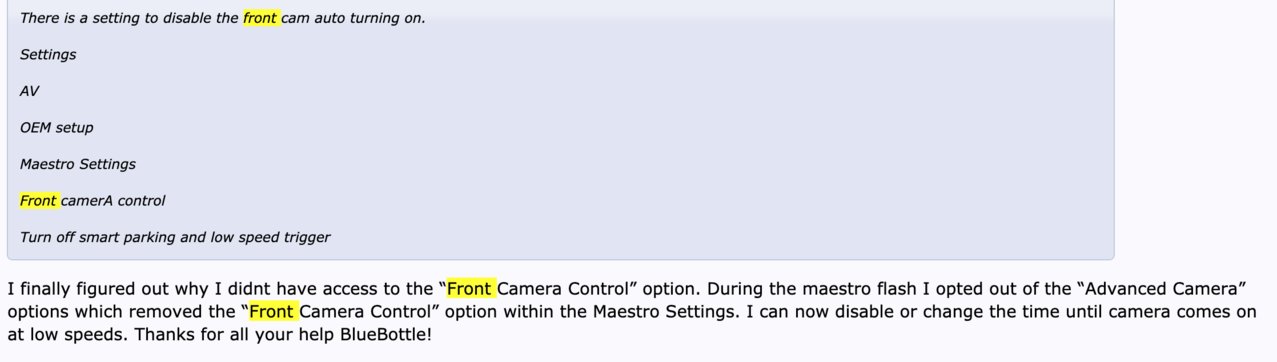This screenshot has height=362, width=1277.
Task: Click highlighted "Front" before "camerA control"
Action: 39,201
